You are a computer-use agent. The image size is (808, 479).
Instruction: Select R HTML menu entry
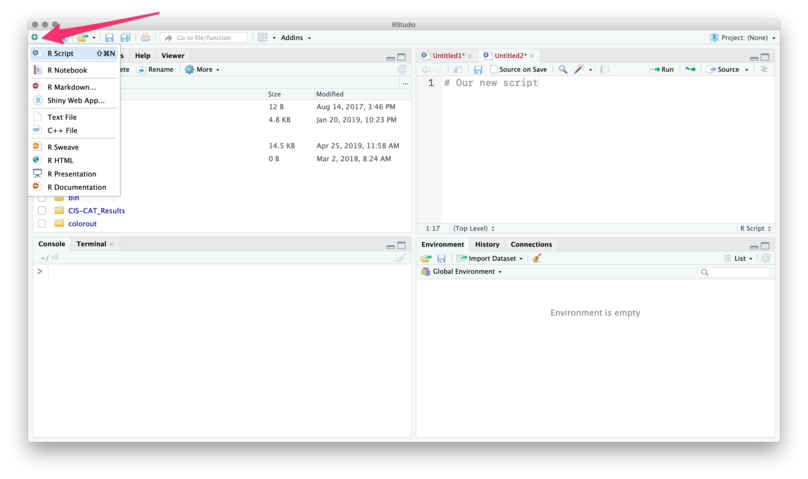[x=74, y=160]
